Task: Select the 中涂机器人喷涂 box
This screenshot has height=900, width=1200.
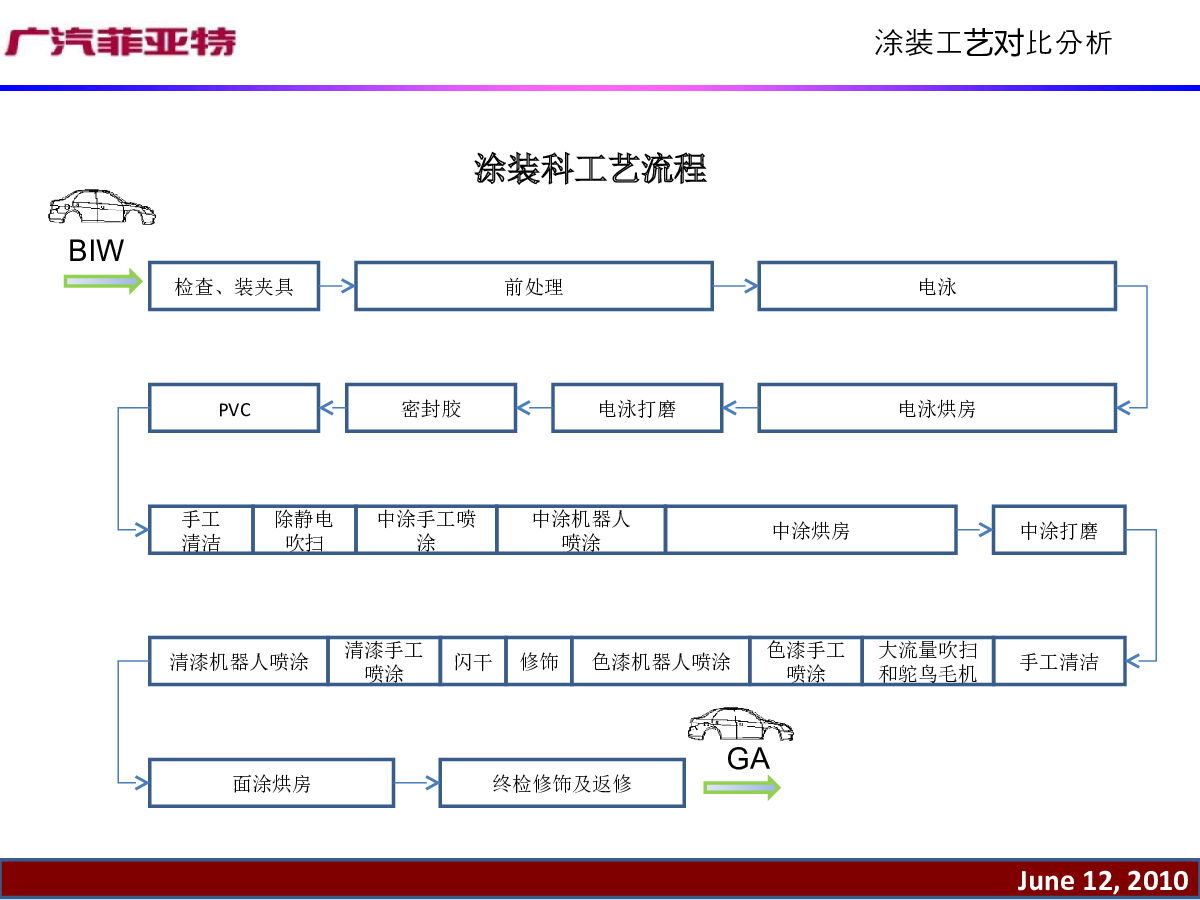Action: (581, 530)
